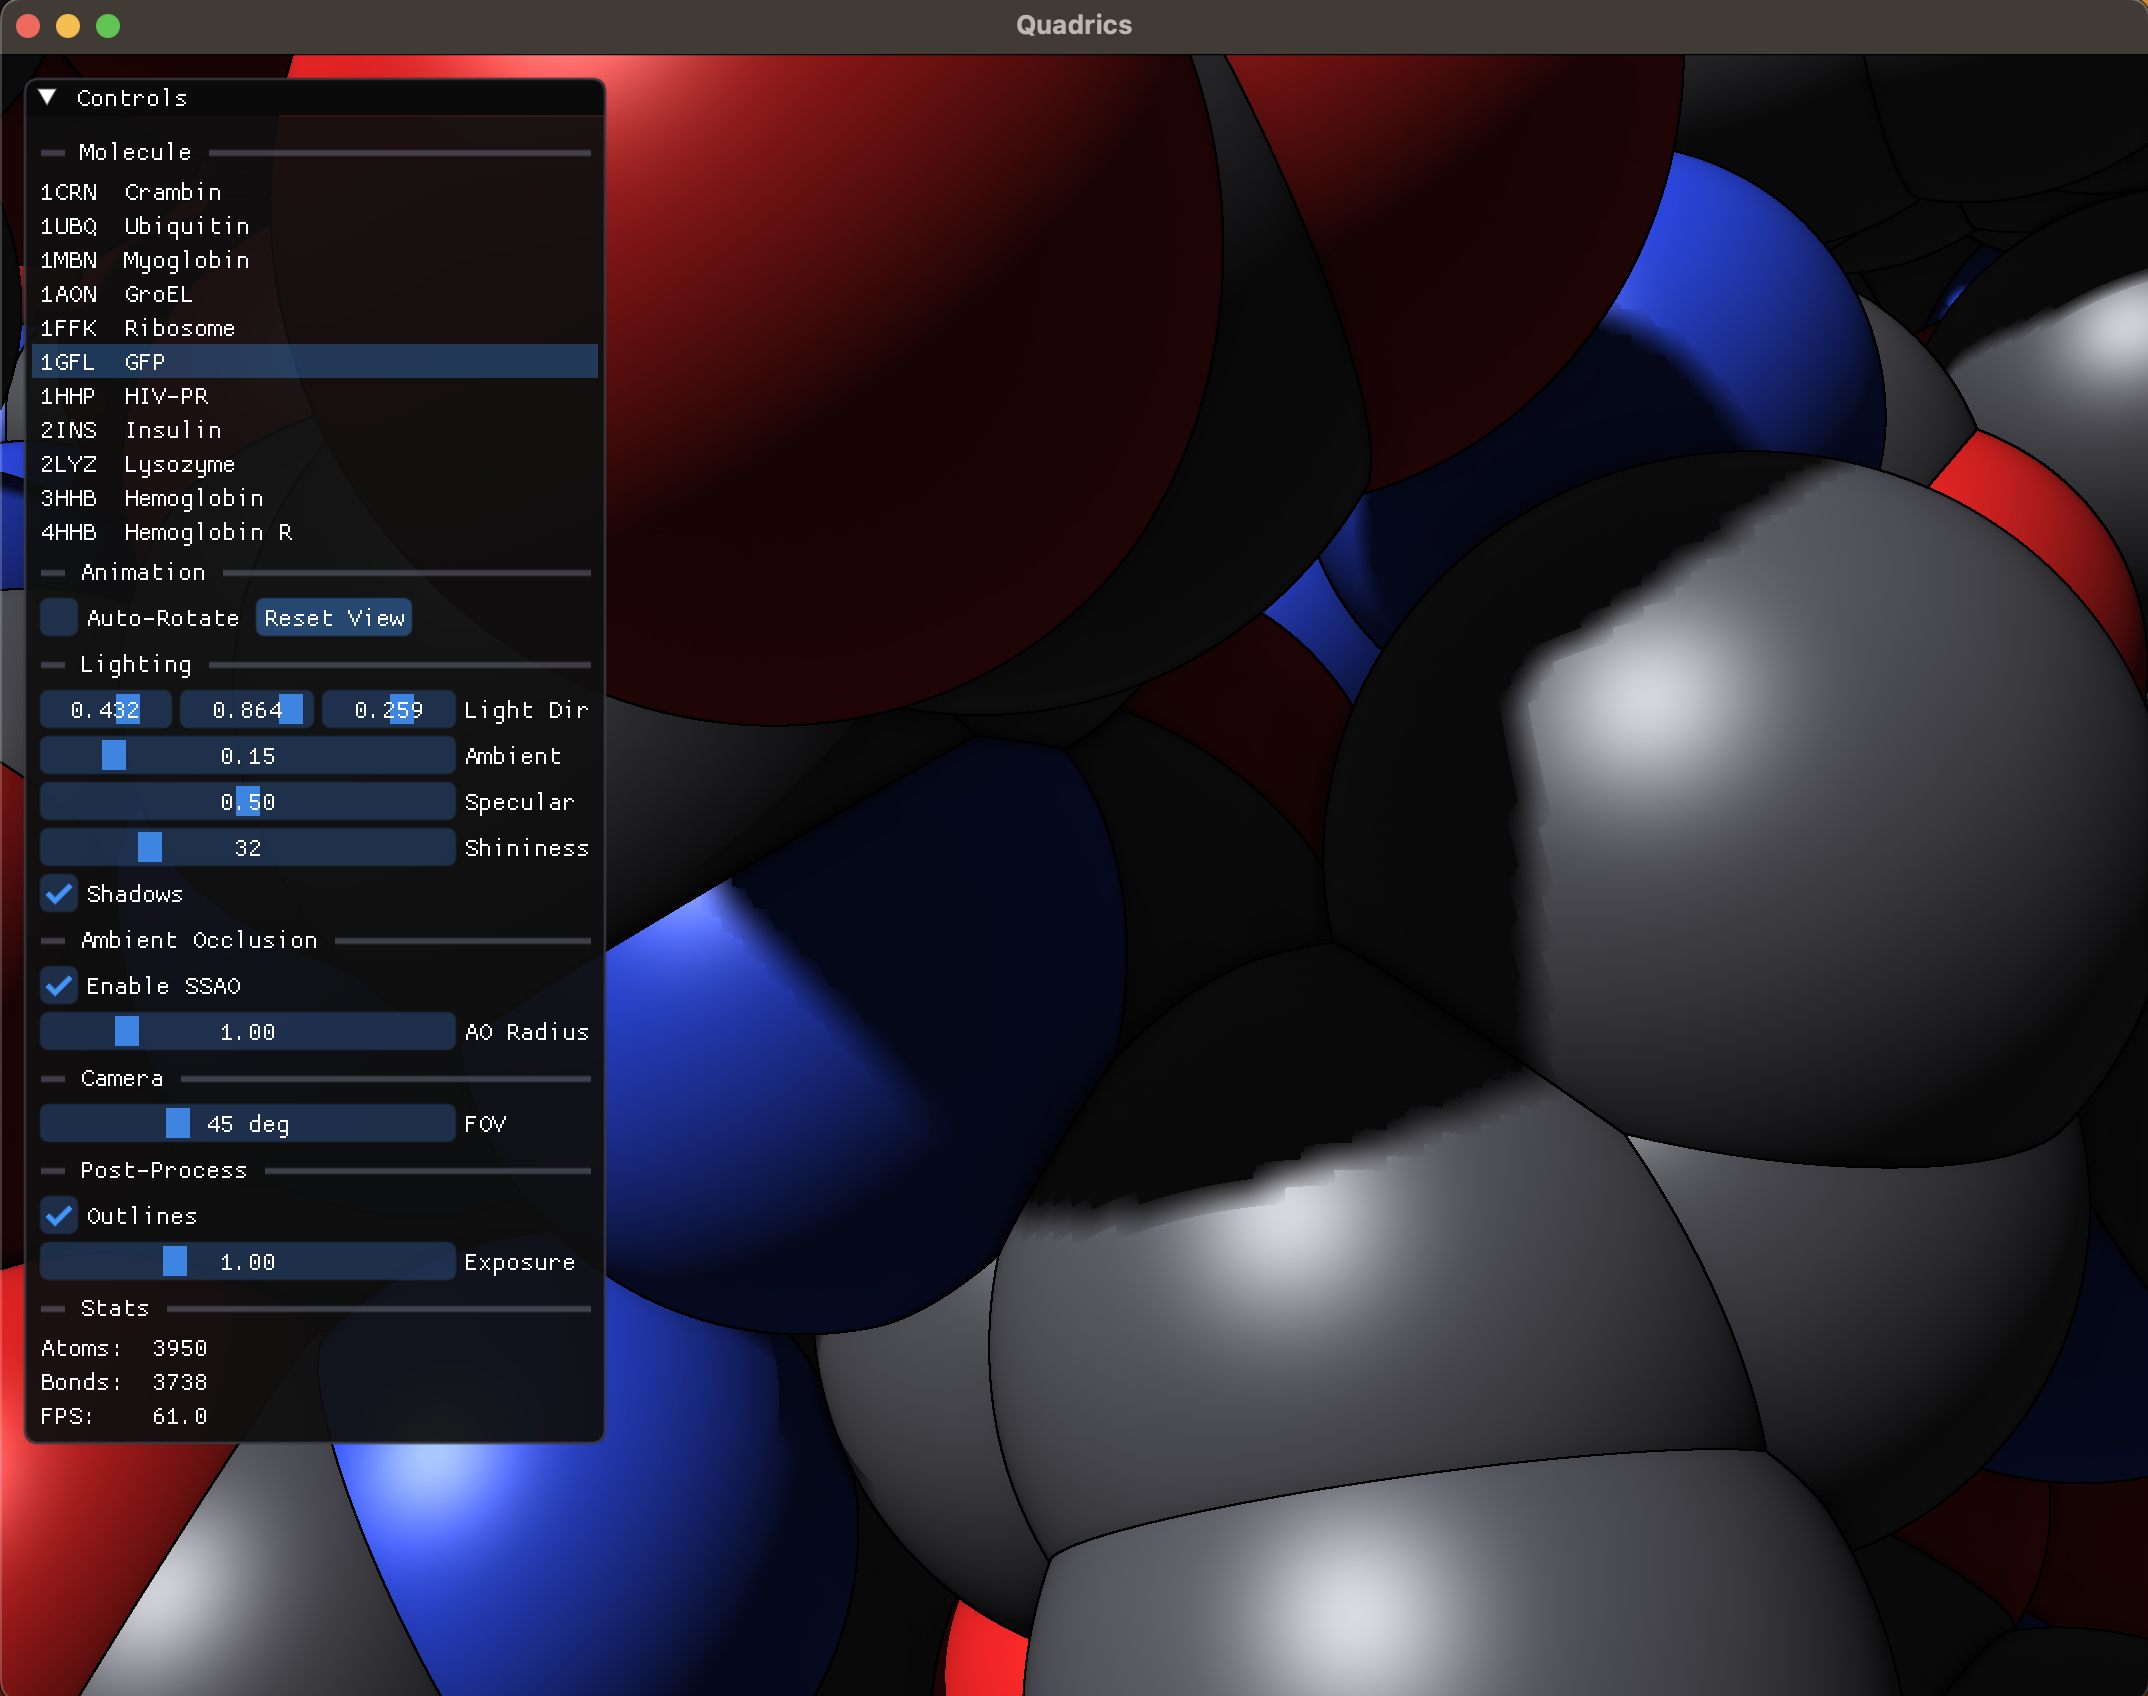Adjust the Specular slider

[248, 802]
